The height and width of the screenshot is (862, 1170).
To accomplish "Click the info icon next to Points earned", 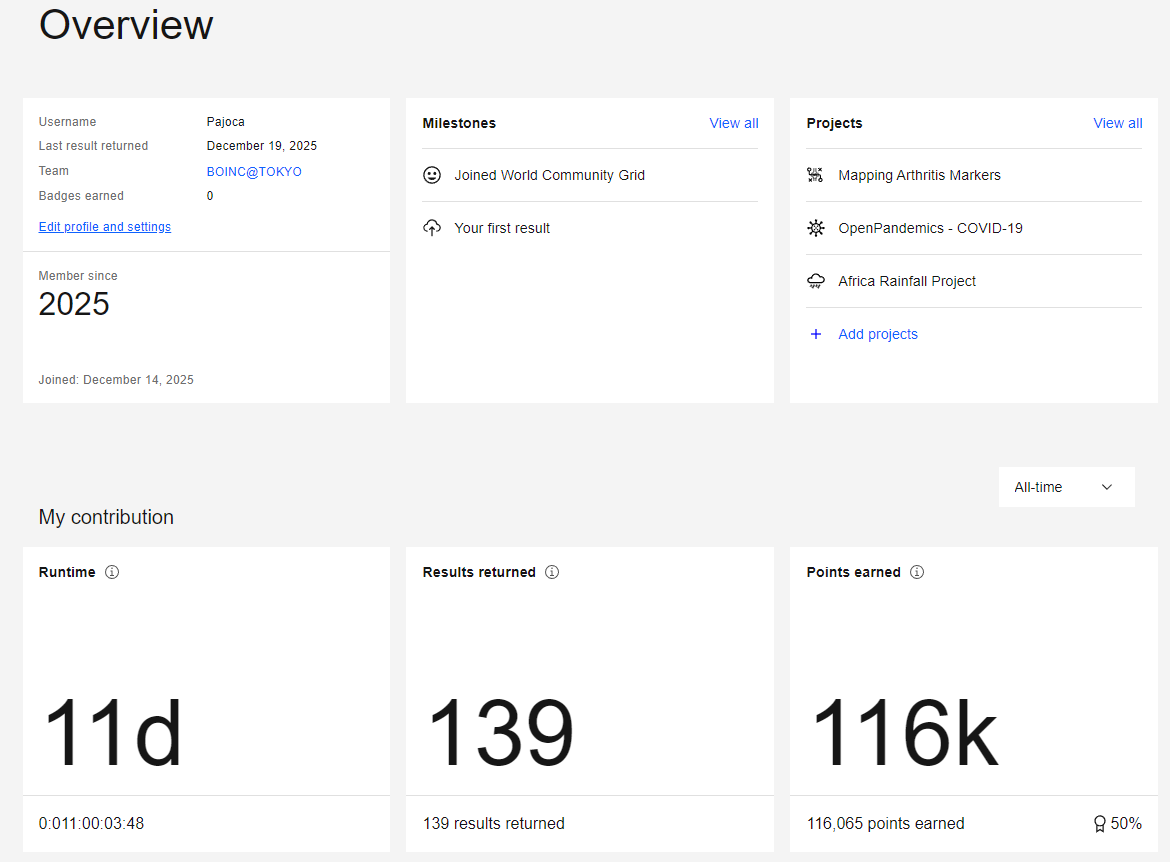I will click(917, 572).
